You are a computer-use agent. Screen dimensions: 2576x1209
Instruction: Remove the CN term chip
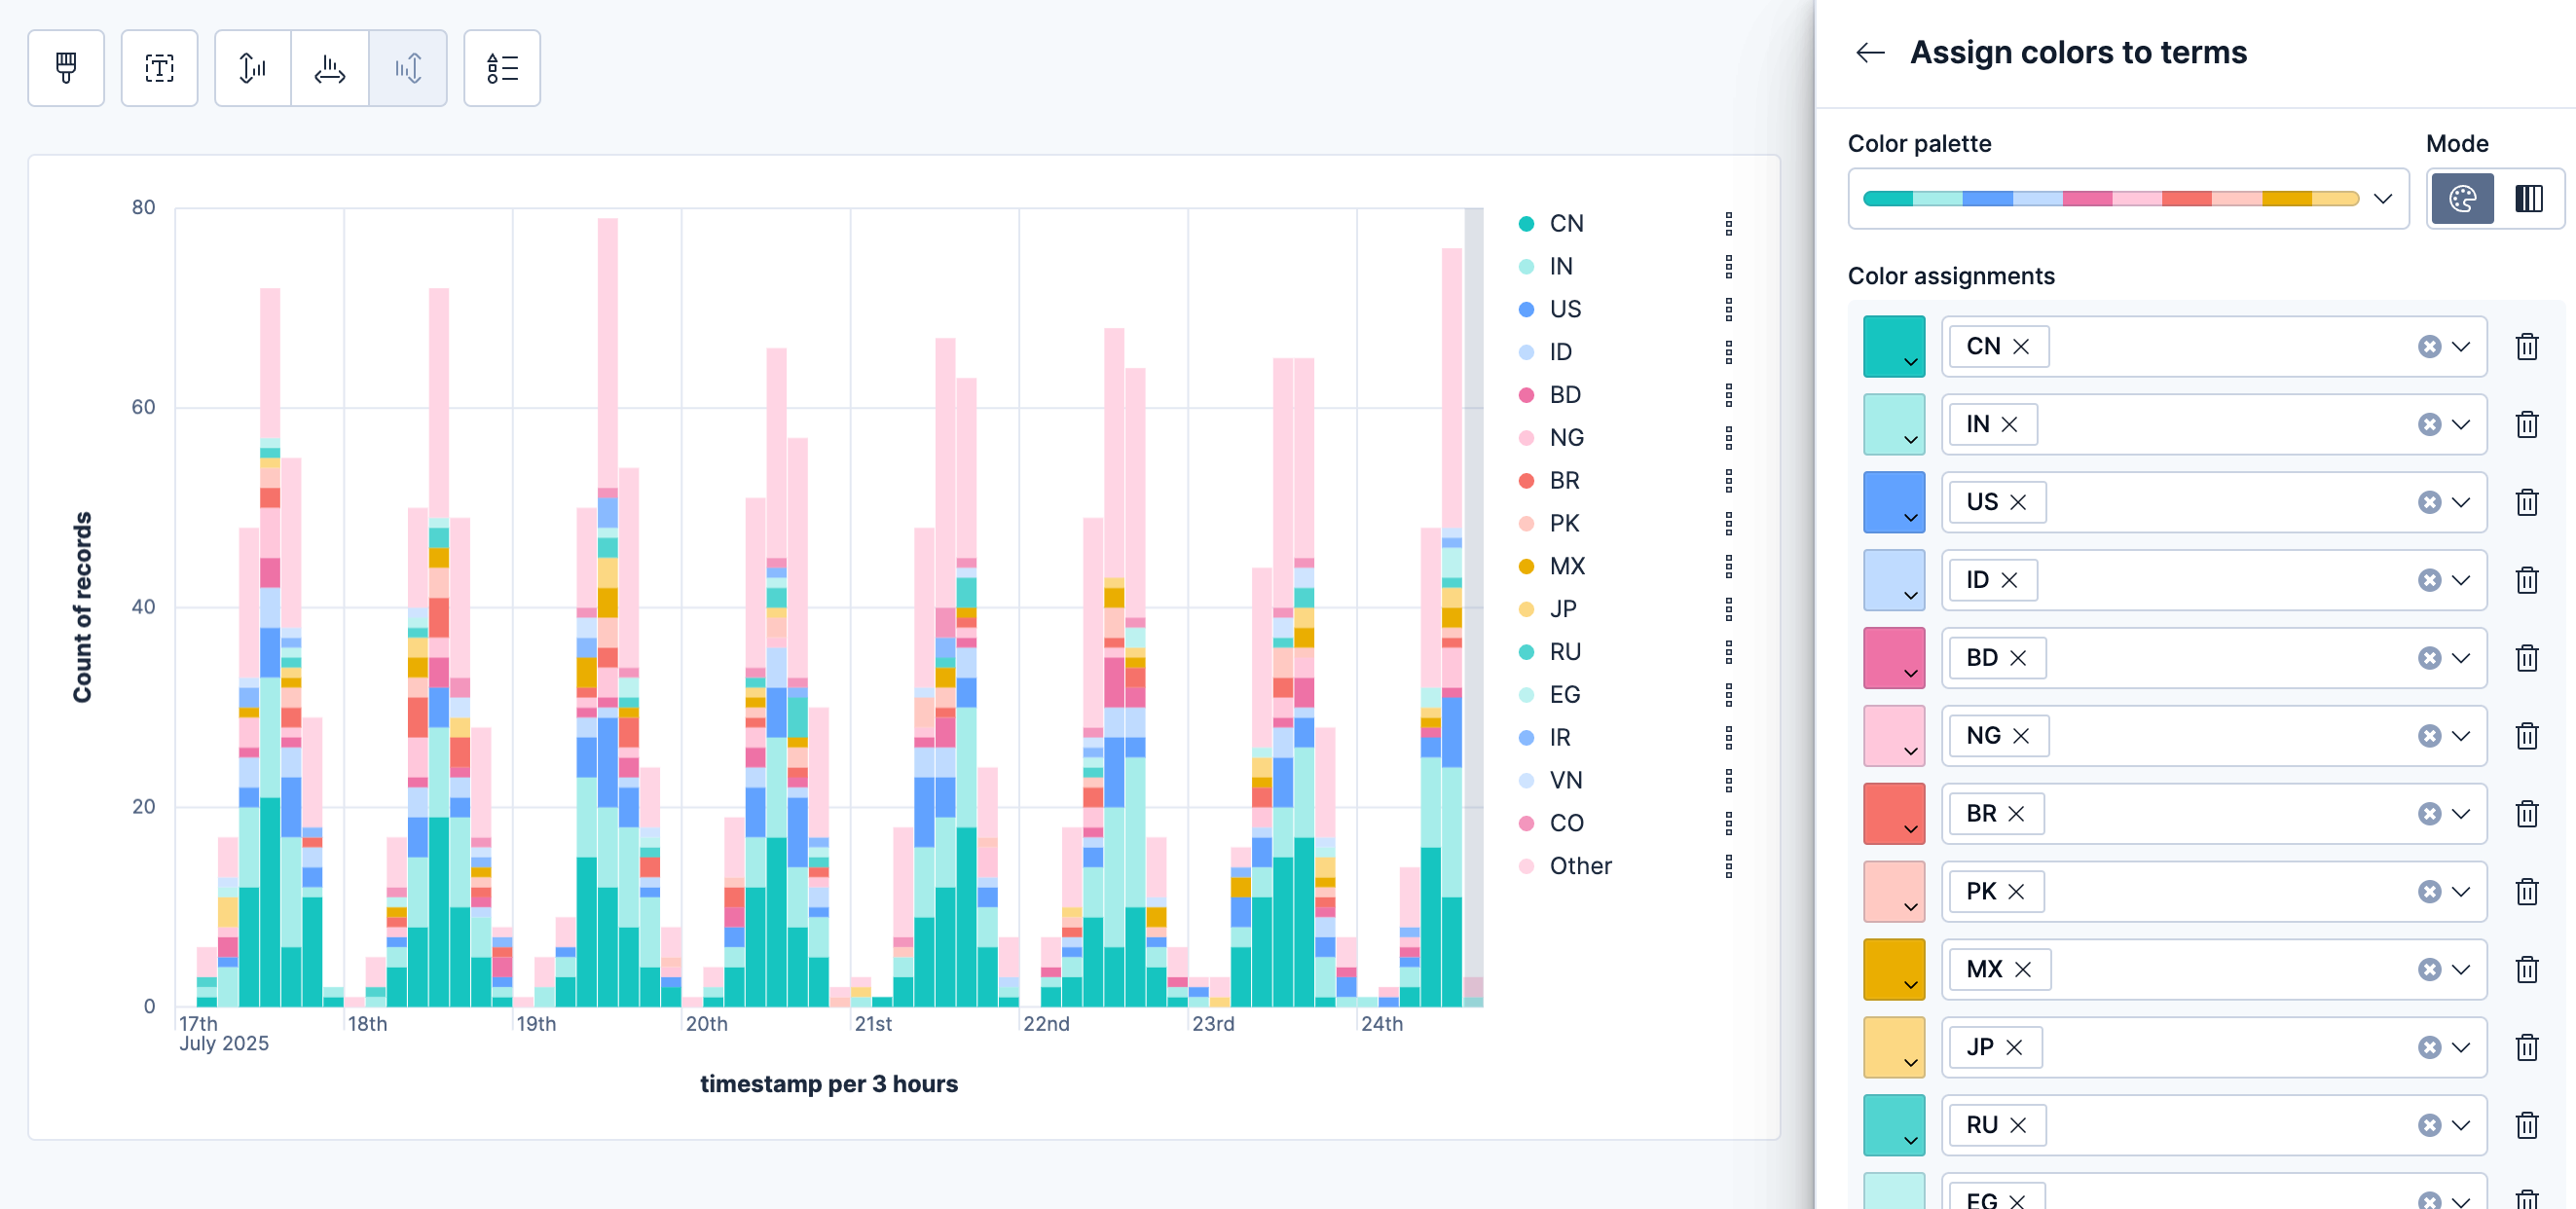[2023, 346]
